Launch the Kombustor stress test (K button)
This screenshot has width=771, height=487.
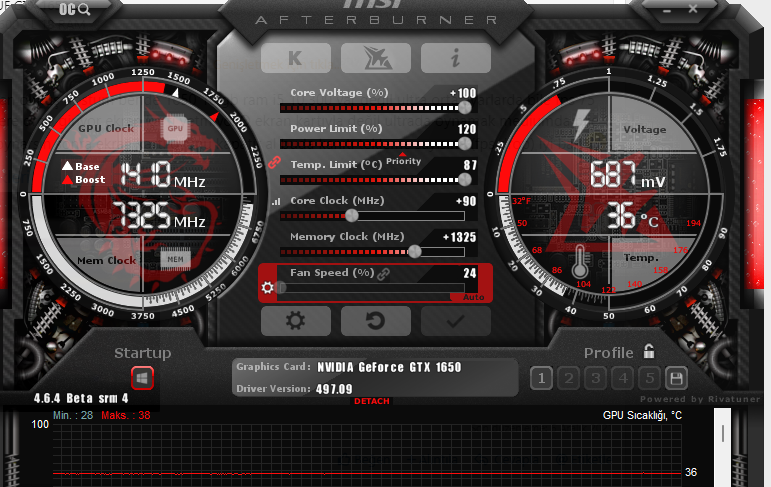coord(296,58)
